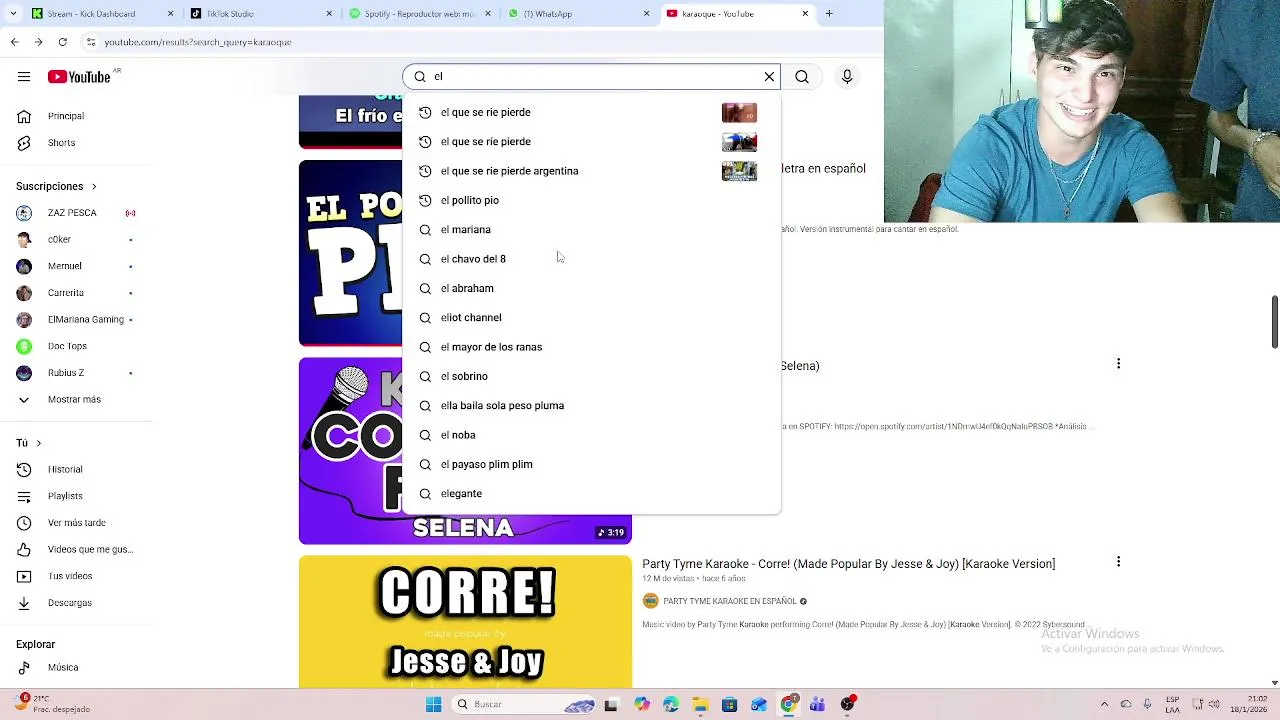This screenshot has height=720, width=1280.
Task: Click first 'el que se rie pierde' thumbnail
Action: [x=739, y=112]
